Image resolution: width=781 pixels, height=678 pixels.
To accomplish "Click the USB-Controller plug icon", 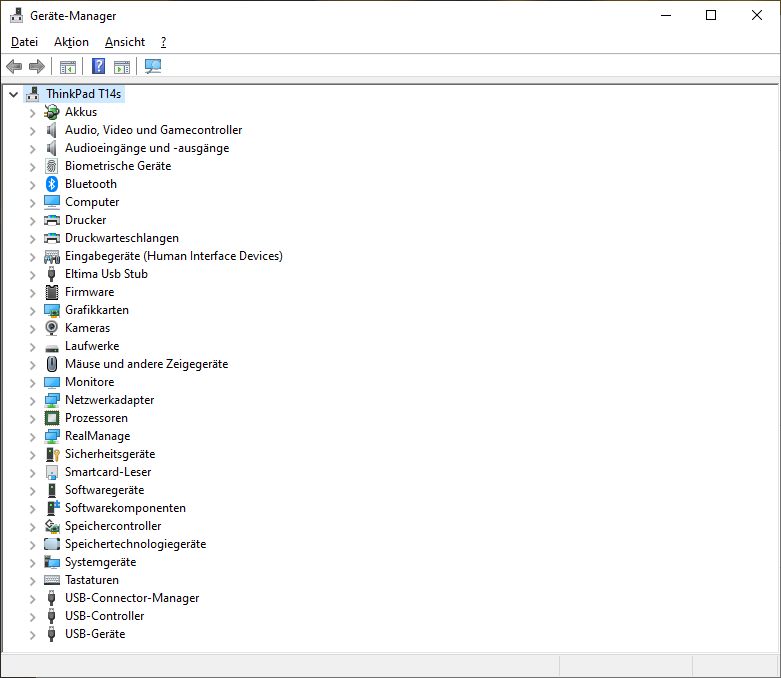I will (x=51, y=616).
